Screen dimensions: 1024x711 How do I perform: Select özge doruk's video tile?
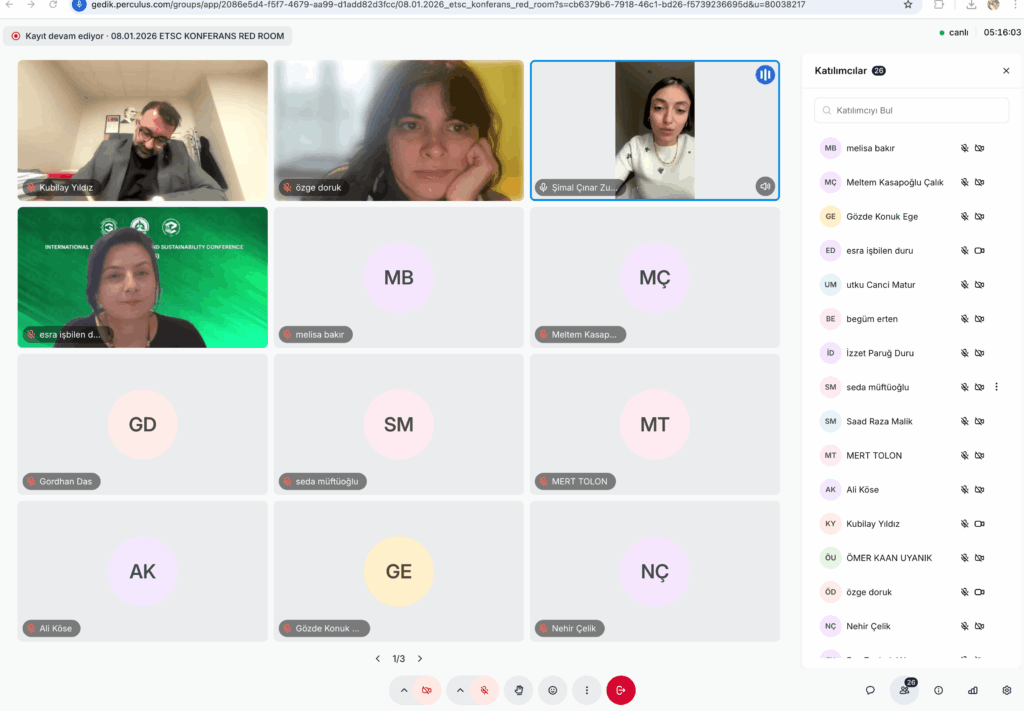[x=399, y=130]
